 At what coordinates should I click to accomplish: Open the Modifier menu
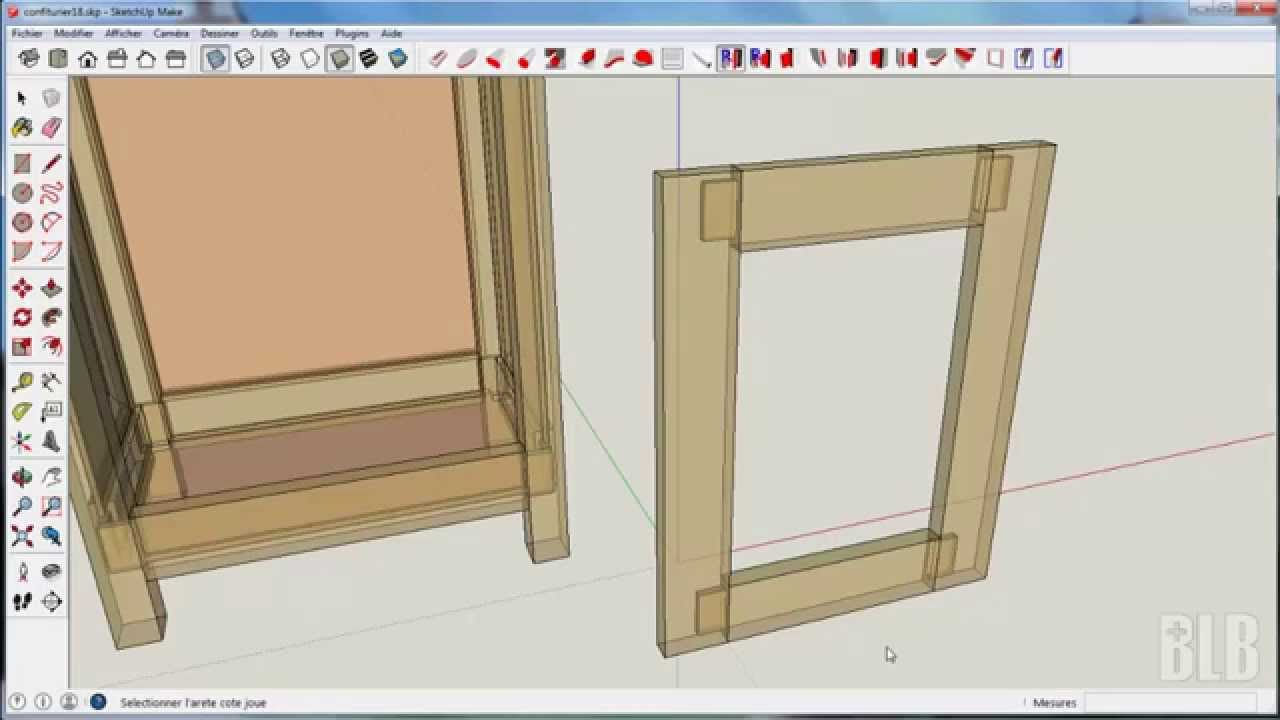tap(73, 33)
